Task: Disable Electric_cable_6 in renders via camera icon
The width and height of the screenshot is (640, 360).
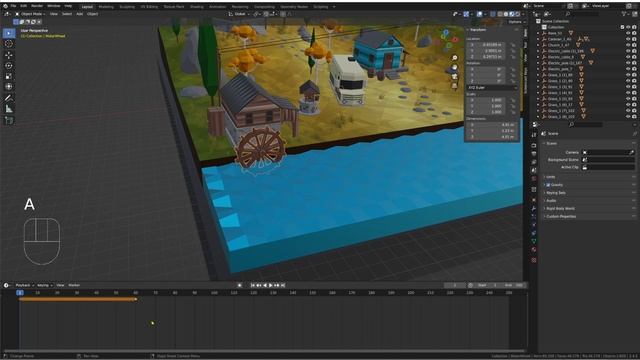Action: pyautogui.click(x=634, y=57)
